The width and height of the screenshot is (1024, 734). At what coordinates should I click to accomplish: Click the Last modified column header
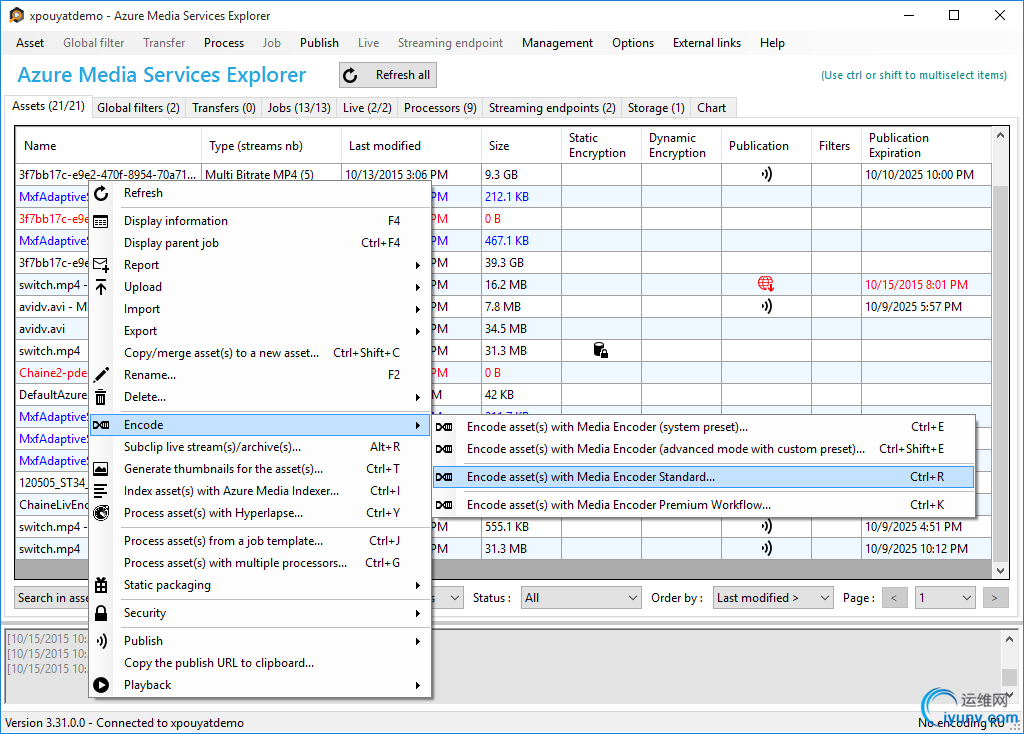coord(411,146)
